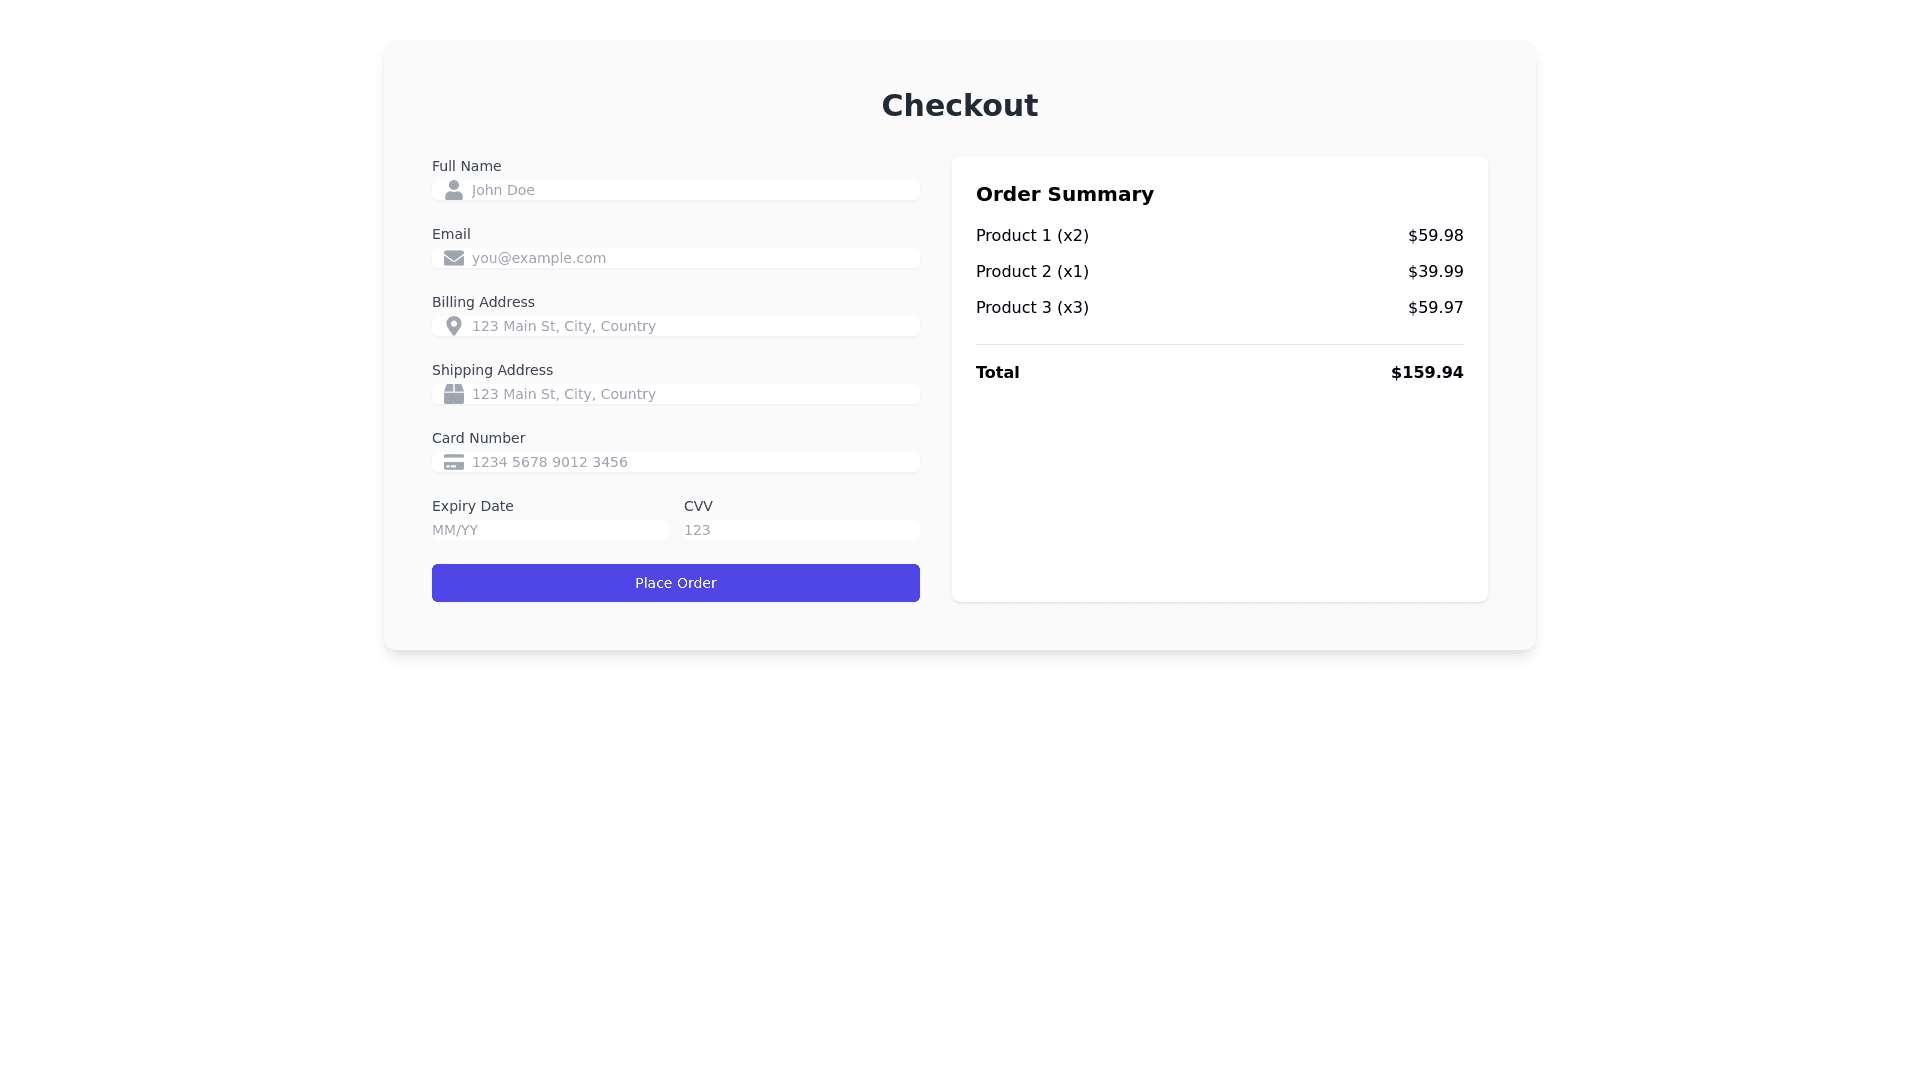1920x1080 pixels.
Task: Focus the Full Name input field
Action: (x=690, y=190)
